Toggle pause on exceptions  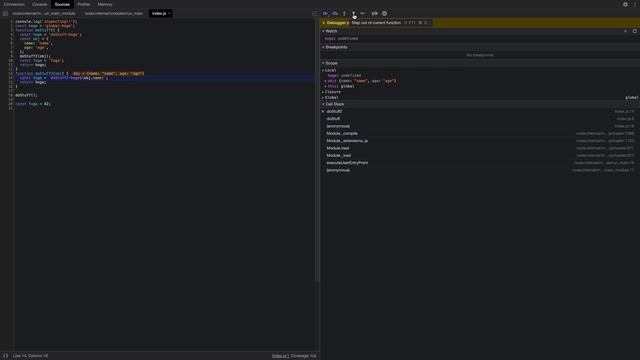[x=384, y=13]
